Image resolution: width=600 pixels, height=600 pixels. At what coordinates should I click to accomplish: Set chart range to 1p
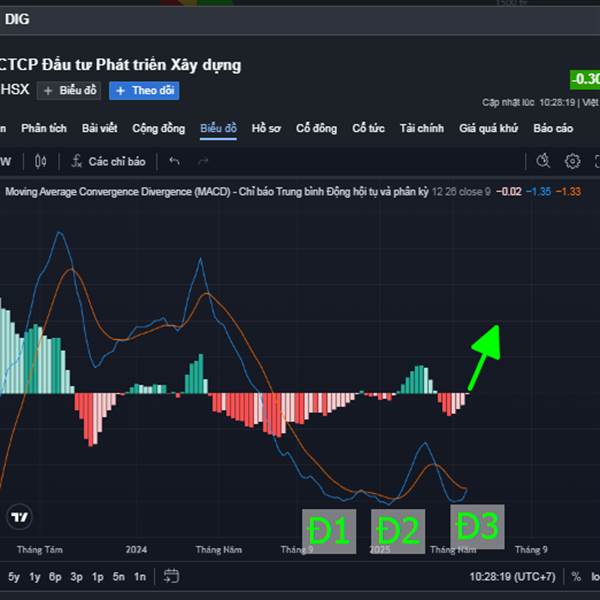tap(98, 577)
